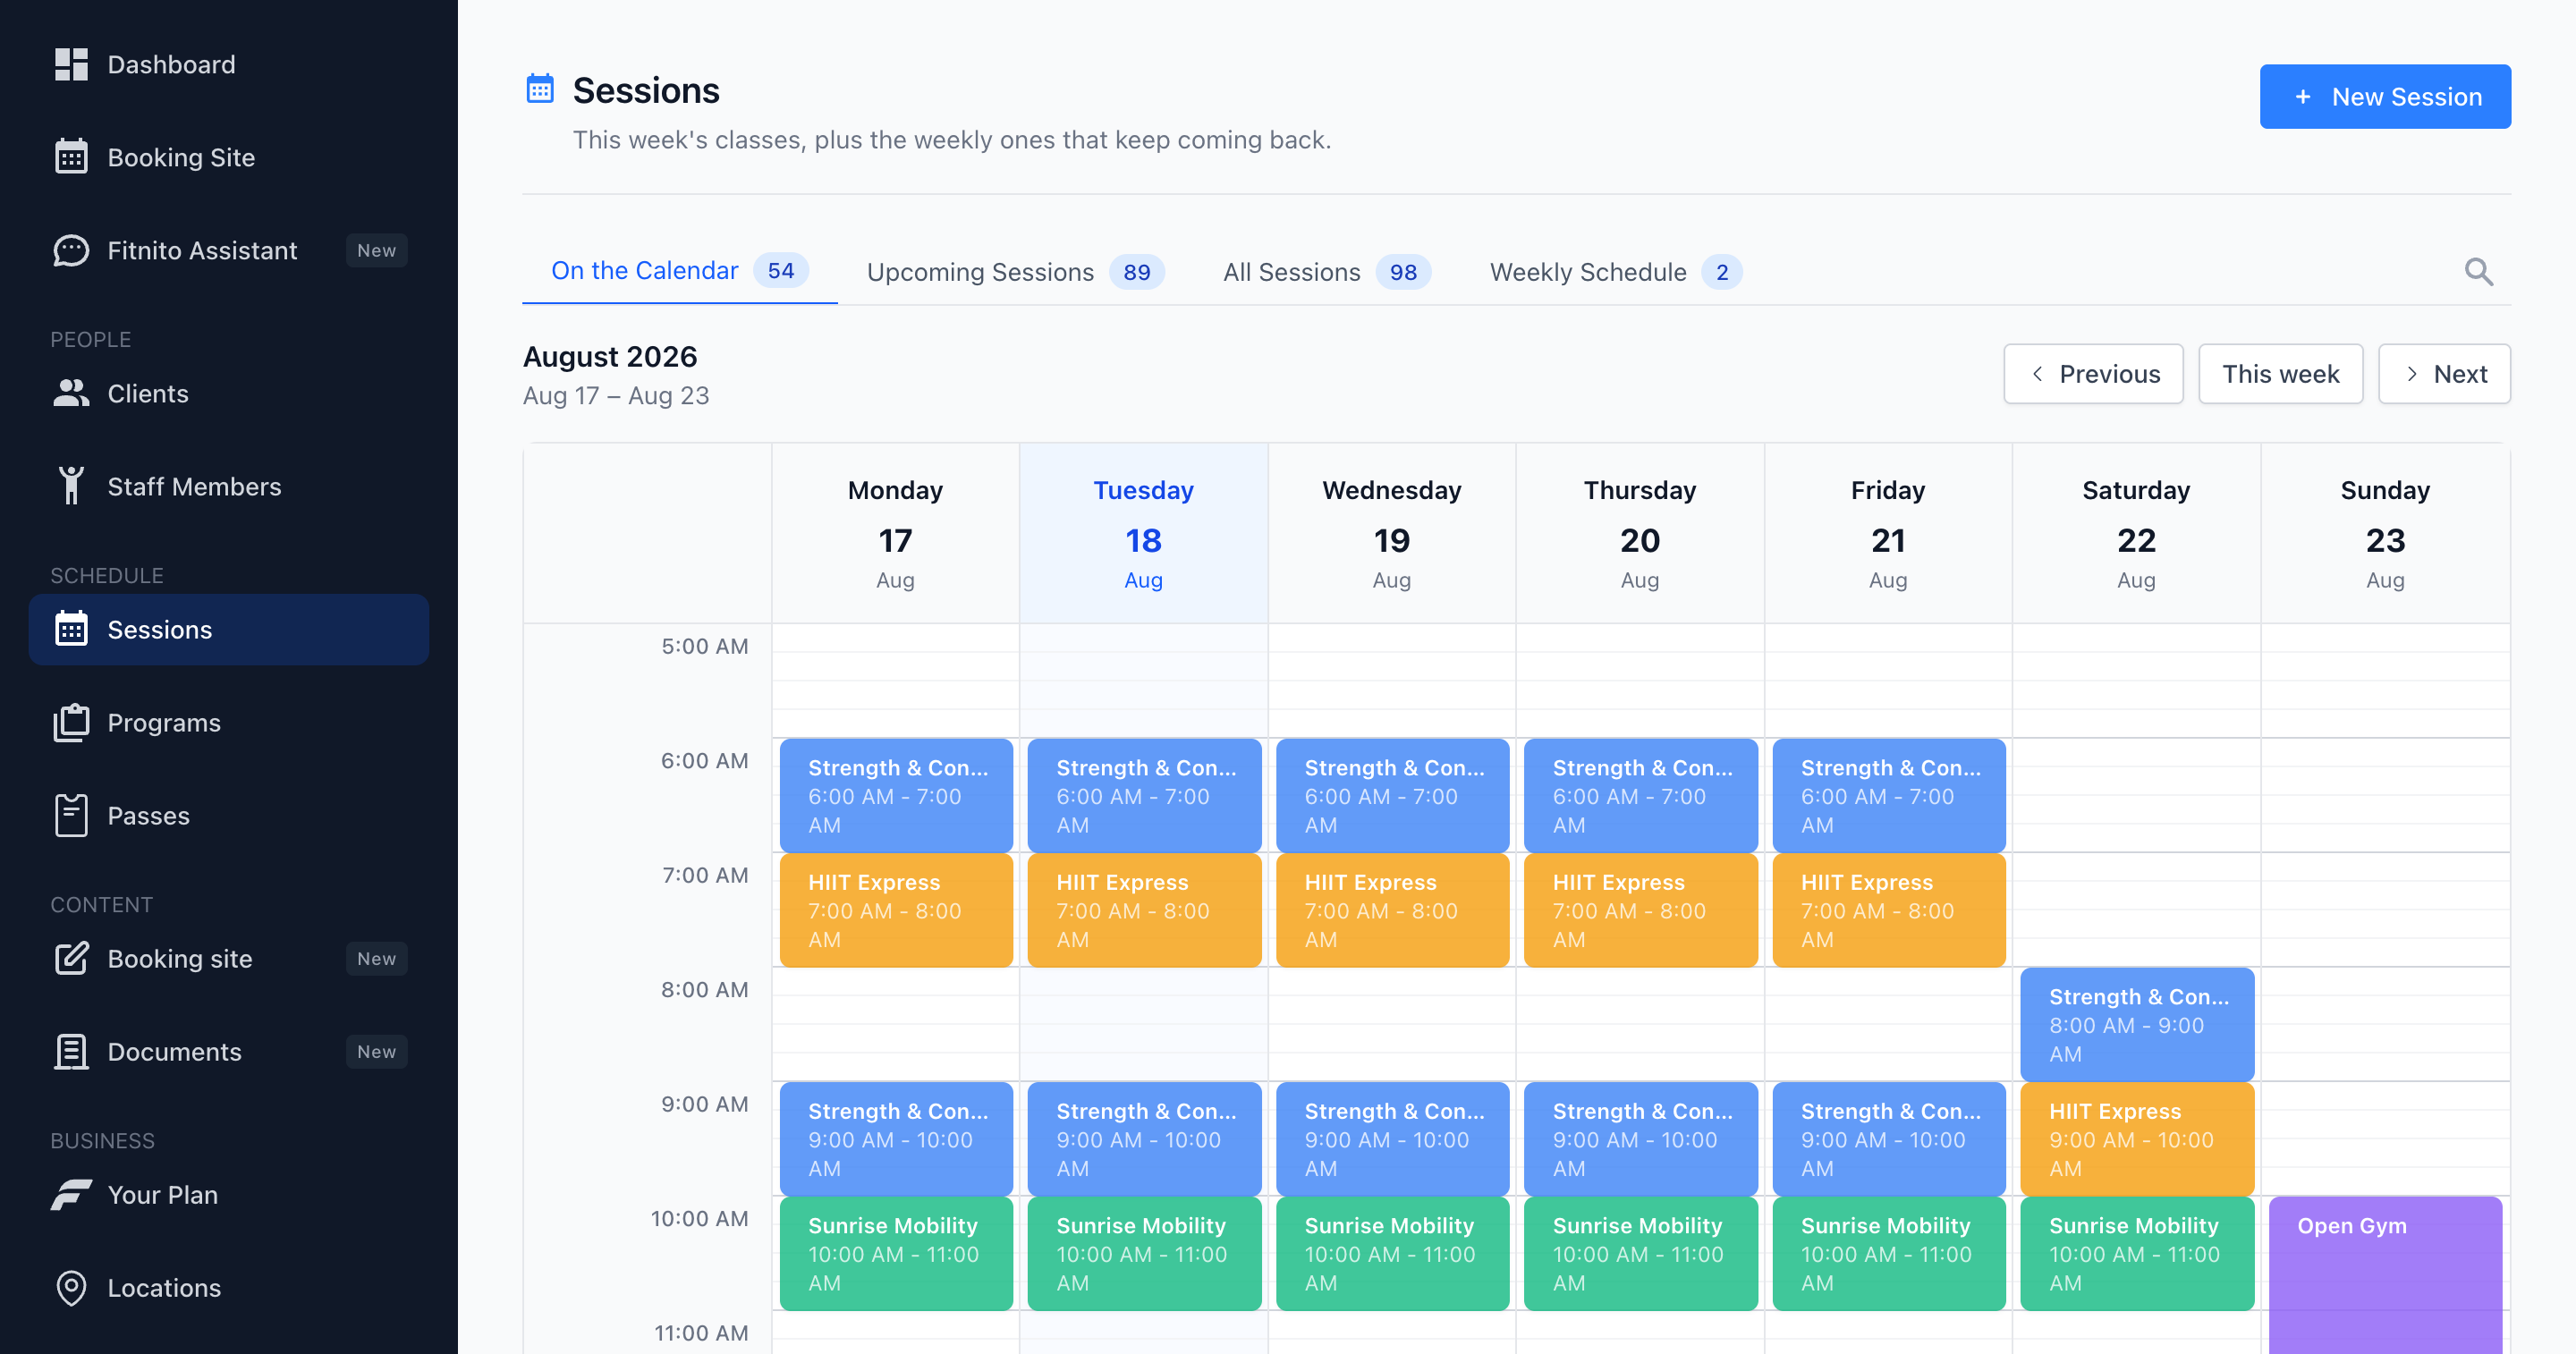This screenshot has height=1354, width=2576.
Task: Open Friday 6:00 AM Strength & Con session
Action: [1889, 795]
